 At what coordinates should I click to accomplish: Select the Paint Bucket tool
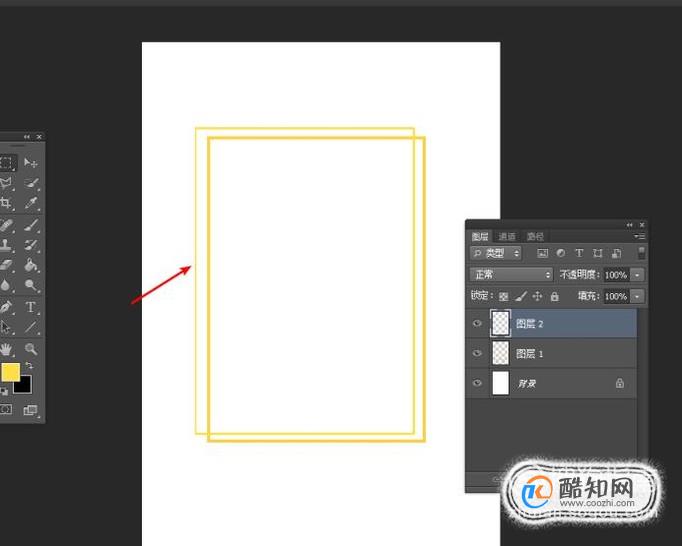click(31, 265)
